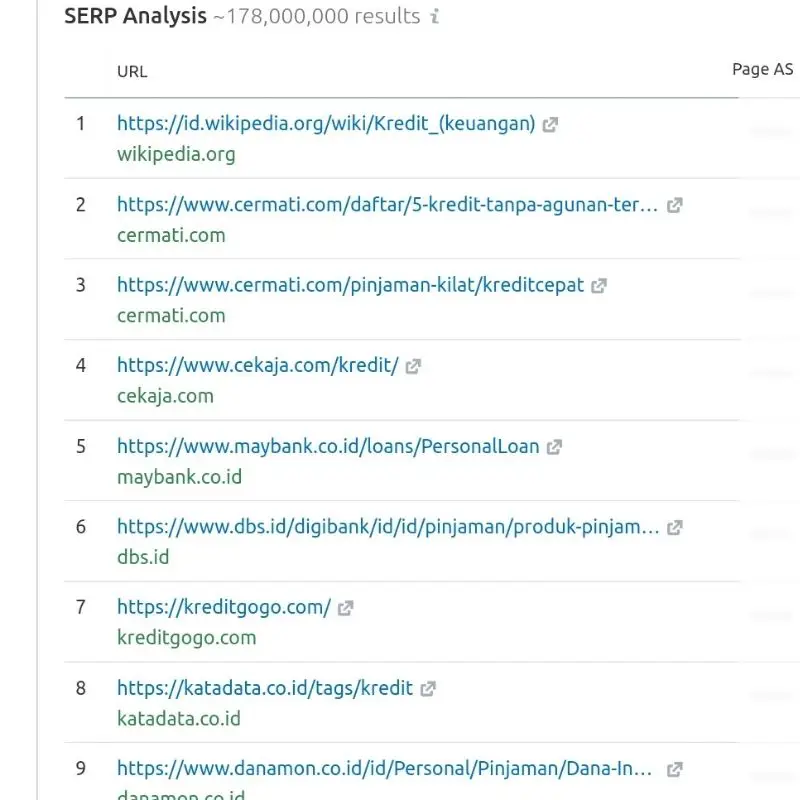The width and height of the screenshot is (800, 800).
Task: Sort results by the URL column header
Action: tap(131, 71)
